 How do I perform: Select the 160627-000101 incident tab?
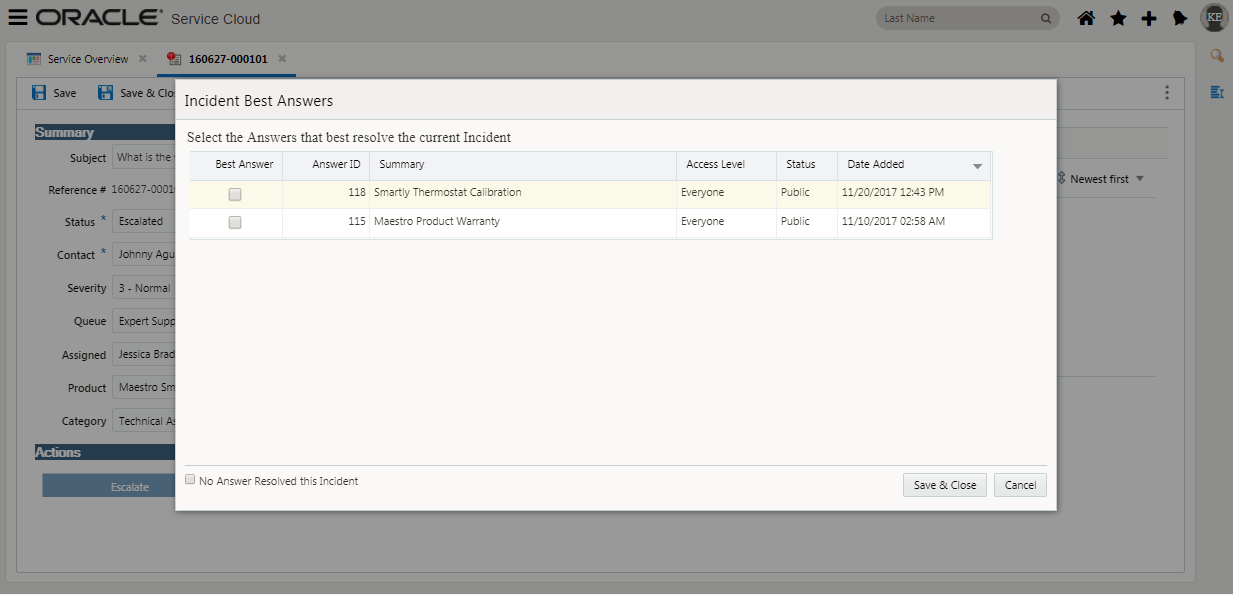[227, 59]
